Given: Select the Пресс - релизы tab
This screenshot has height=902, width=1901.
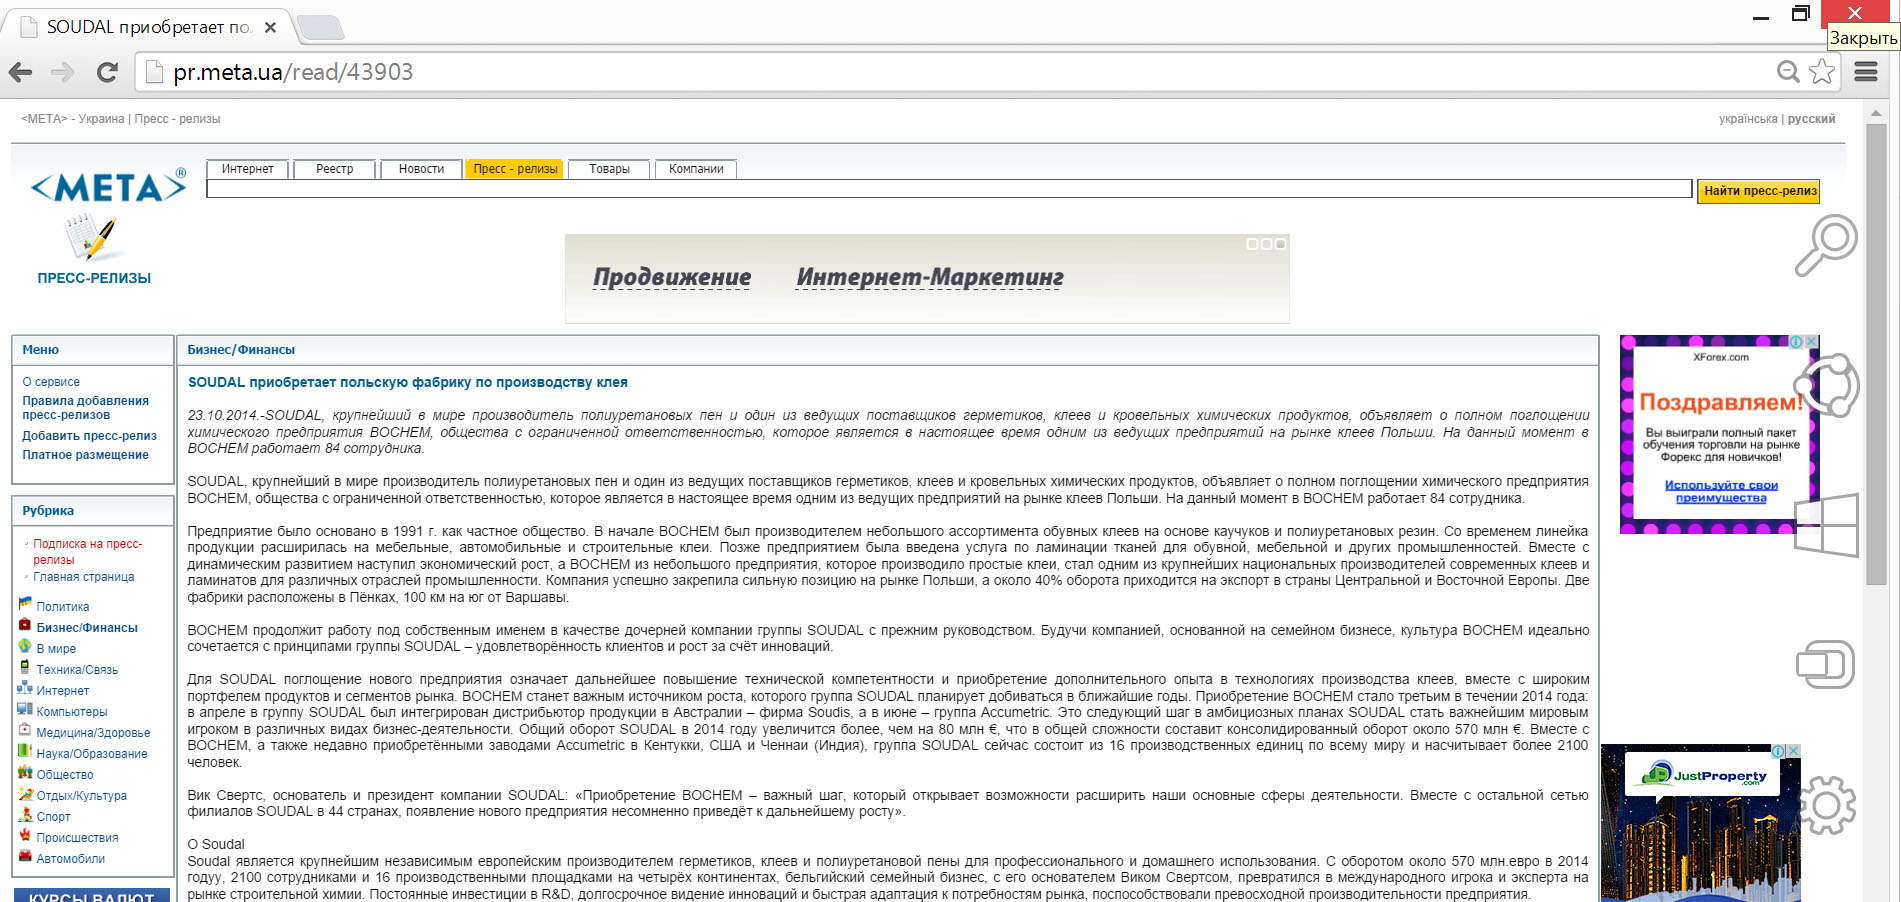Looking at the screenshot, I should click(515, 169).
